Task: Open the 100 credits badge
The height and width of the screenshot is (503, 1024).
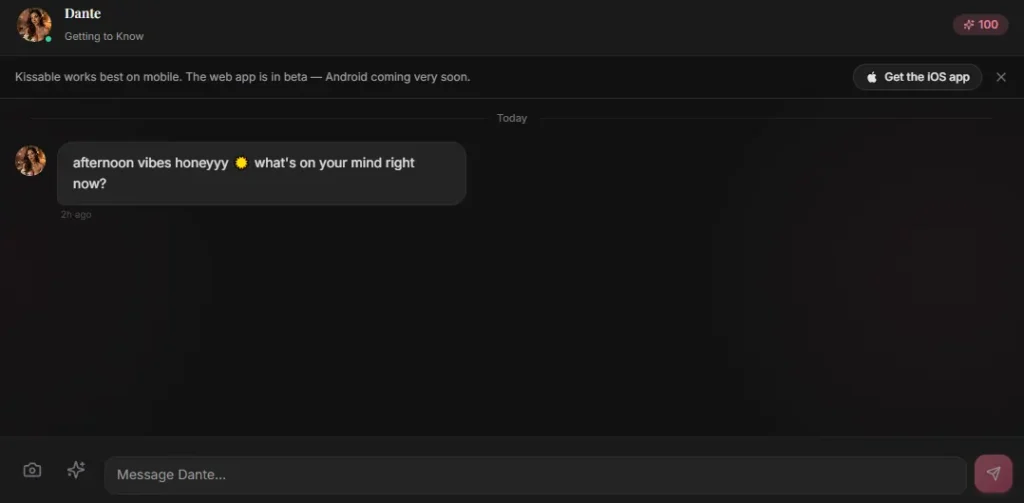Action: [x=981, y=25]
